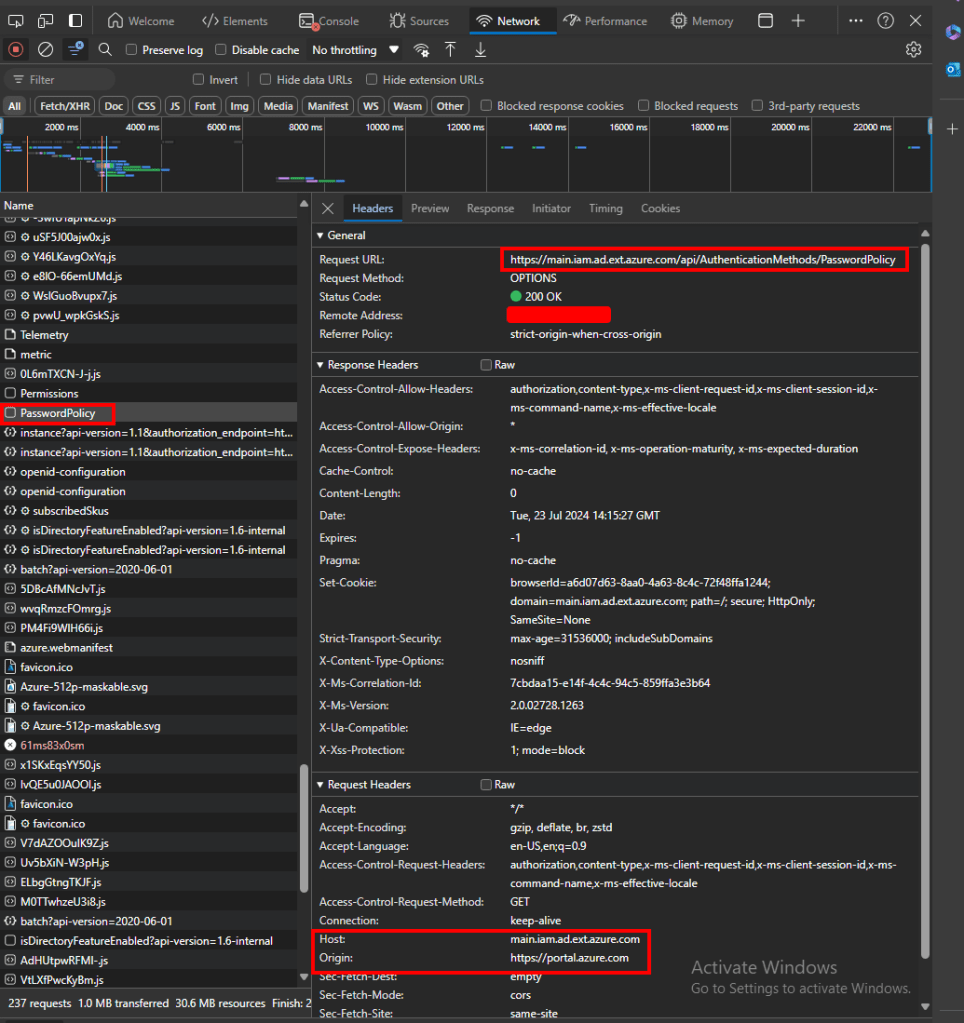
Task: Click the export HAR download icon
Action: [x=480, y=49]
